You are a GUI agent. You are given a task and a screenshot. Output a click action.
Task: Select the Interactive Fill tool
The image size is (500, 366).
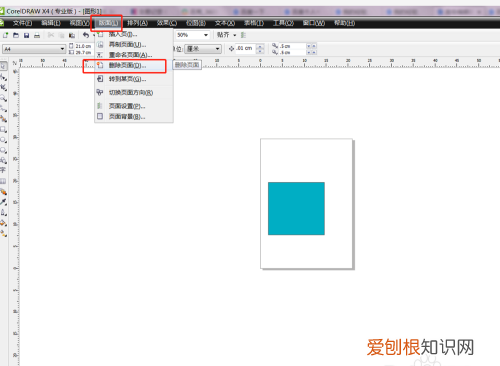pos(3,234)
